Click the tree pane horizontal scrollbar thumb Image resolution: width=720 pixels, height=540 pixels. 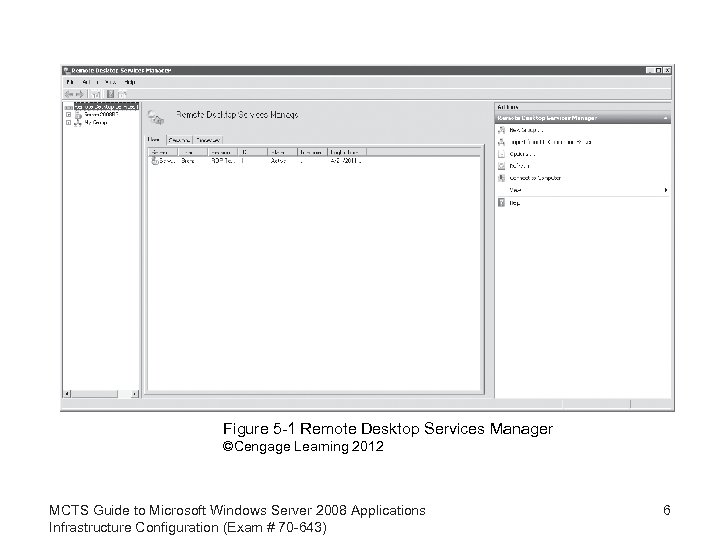[x=95, y=394]
